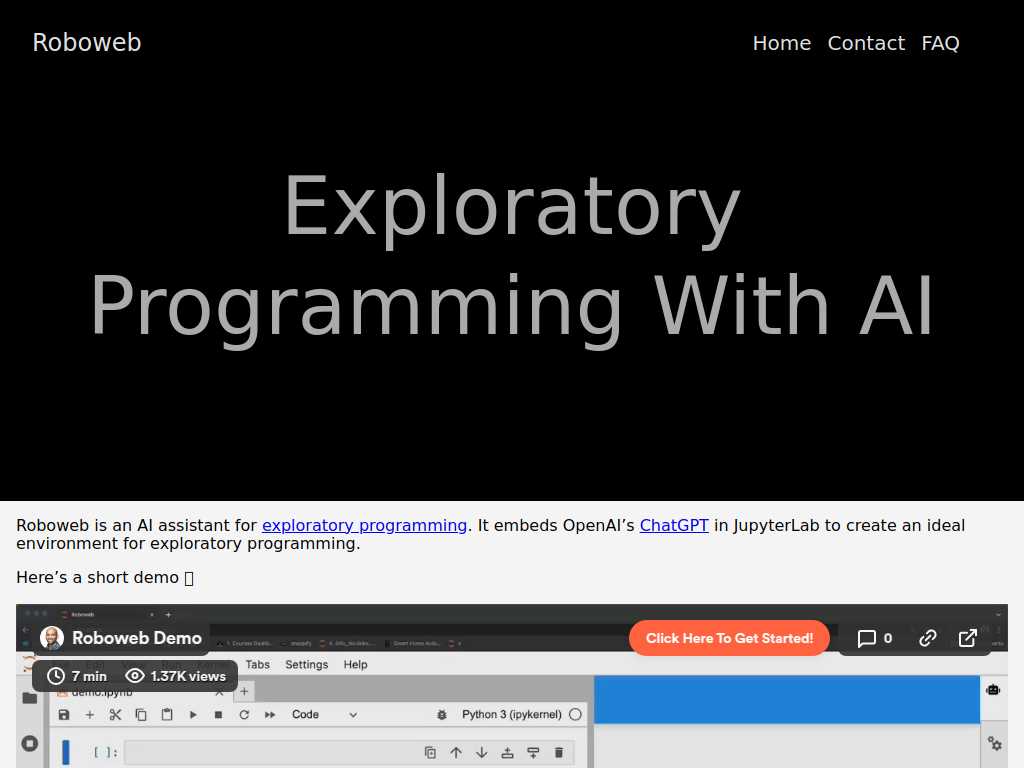Click the duplicate cell icon in cell toolbar

[x=430, y=753]
